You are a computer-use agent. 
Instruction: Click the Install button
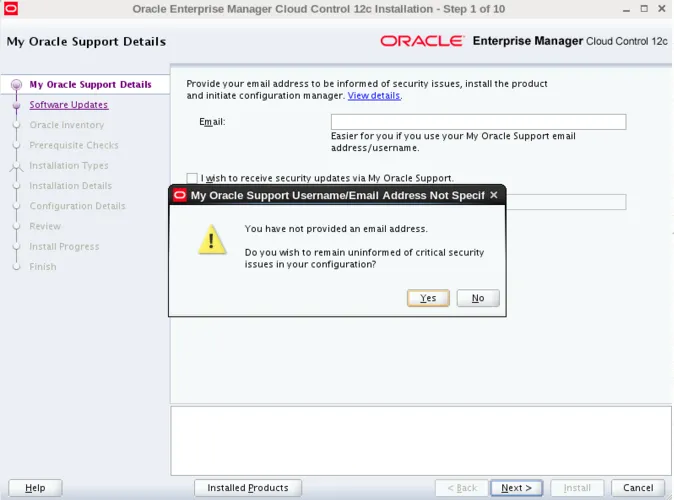tap(577, 488)
